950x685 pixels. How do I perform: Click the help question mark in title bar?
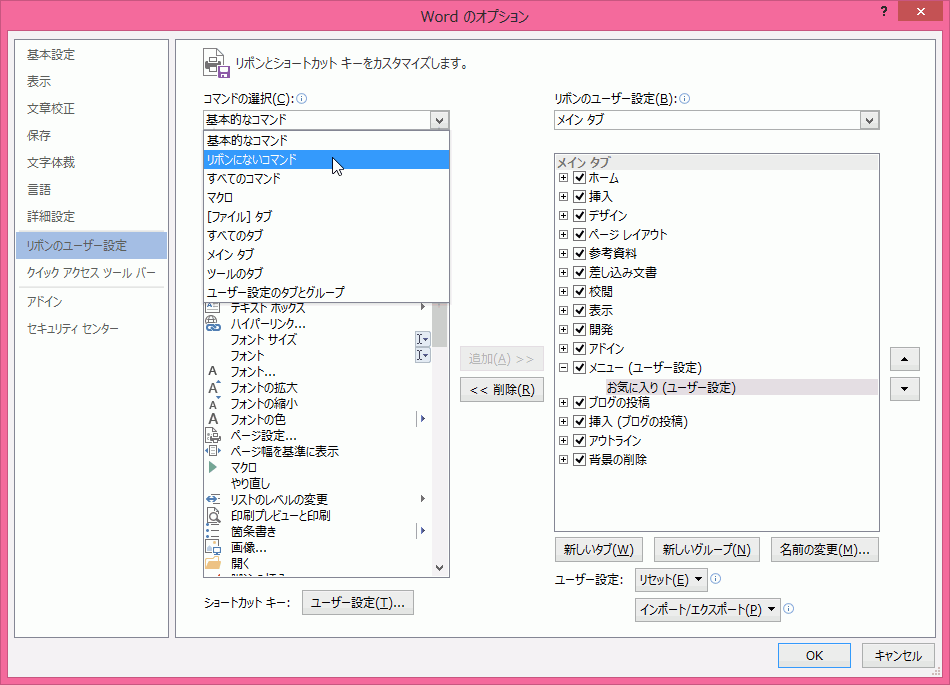(884, 12)
